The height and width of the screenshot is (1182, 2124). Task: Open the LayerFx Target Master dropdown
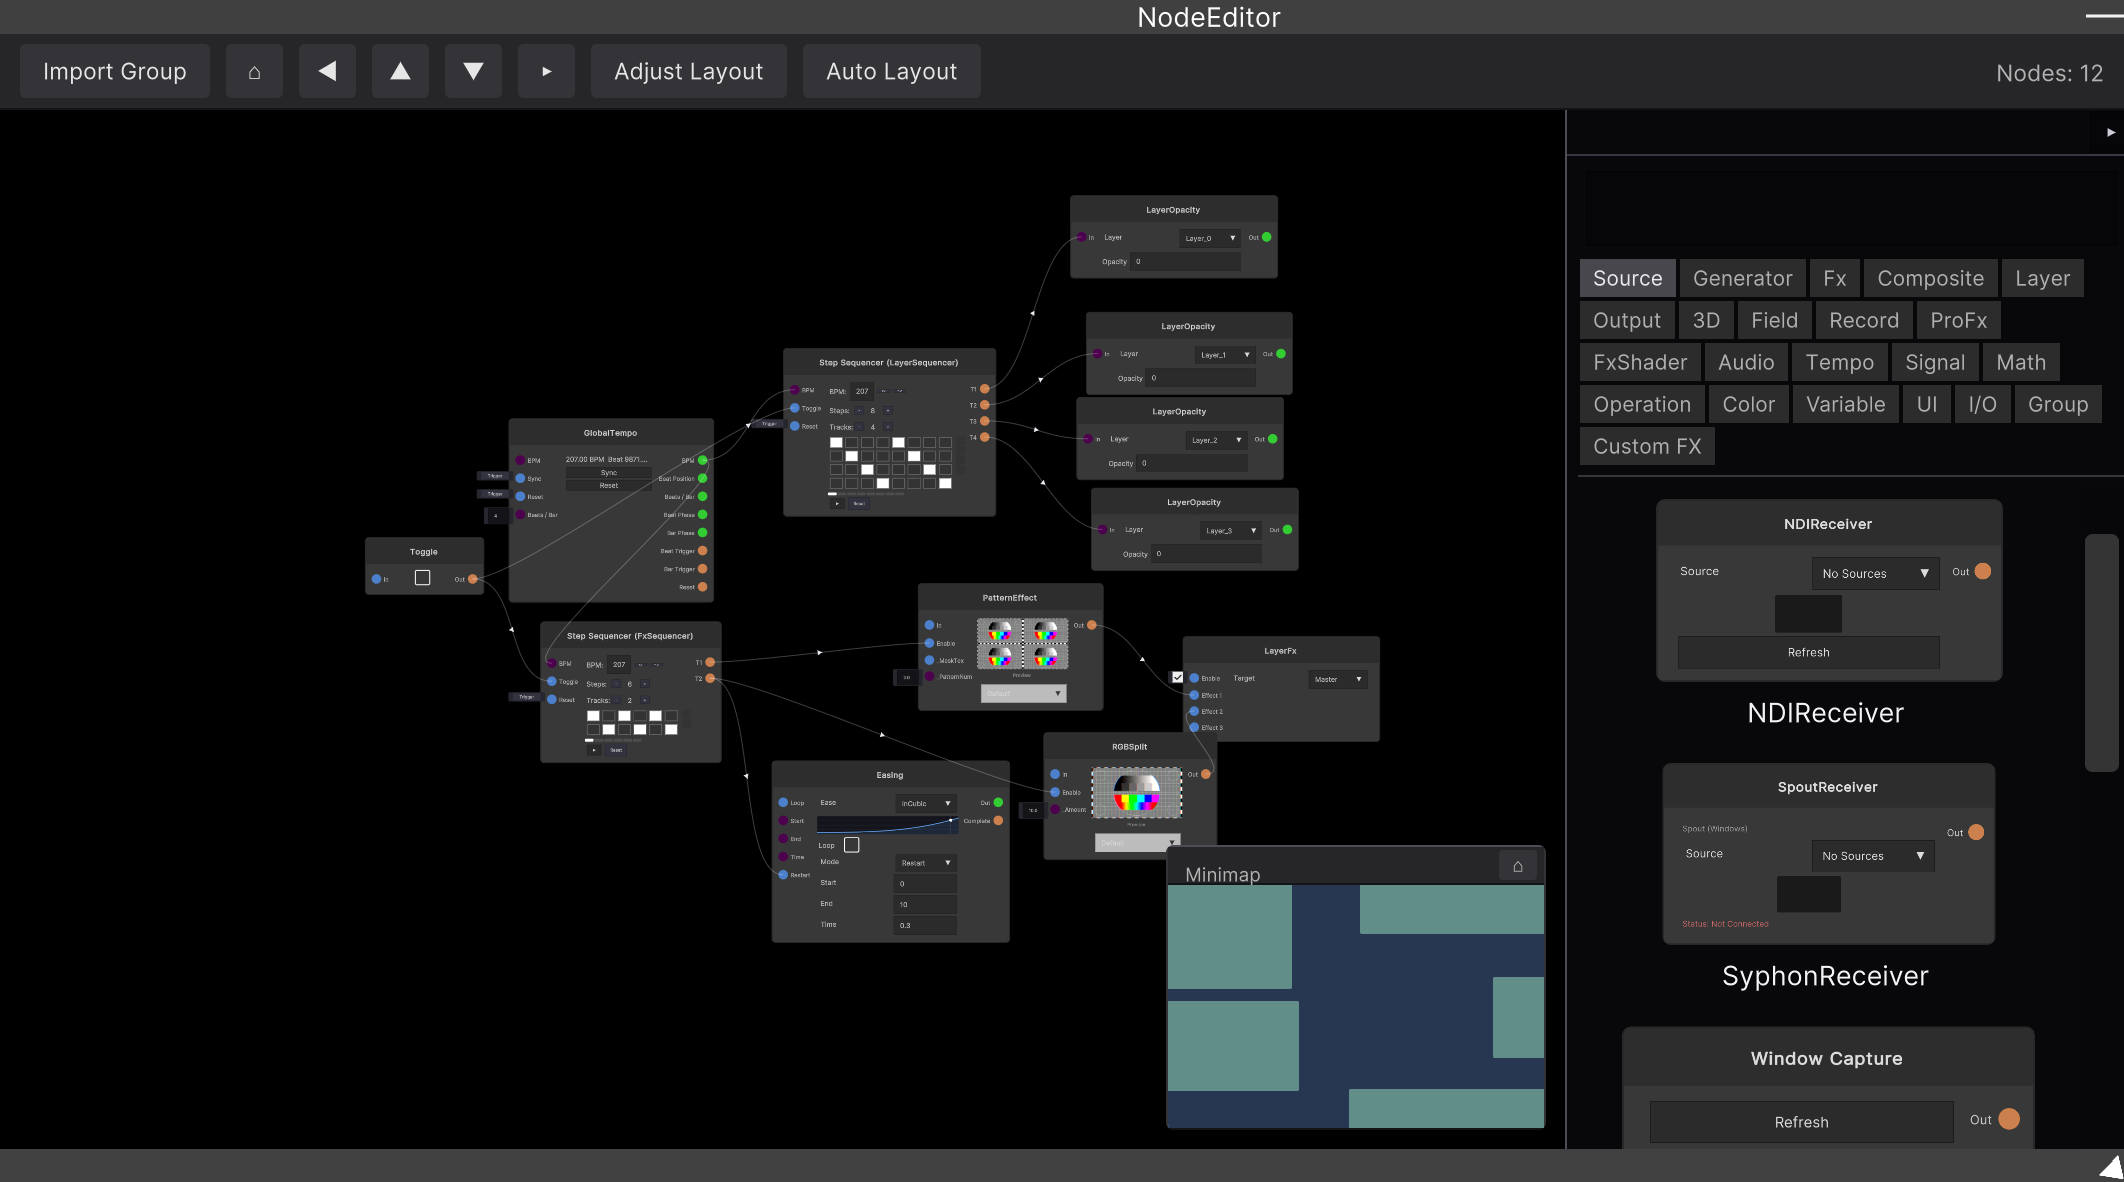coord(1338,679)
